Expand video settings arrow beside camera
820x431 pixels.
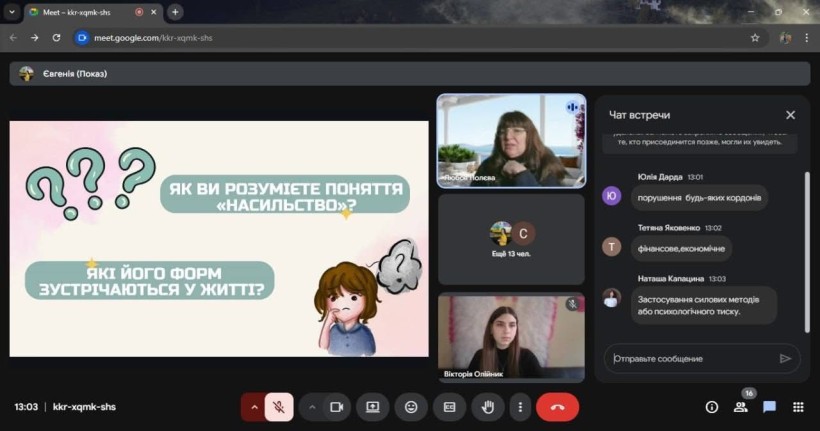tap(312, 407)
